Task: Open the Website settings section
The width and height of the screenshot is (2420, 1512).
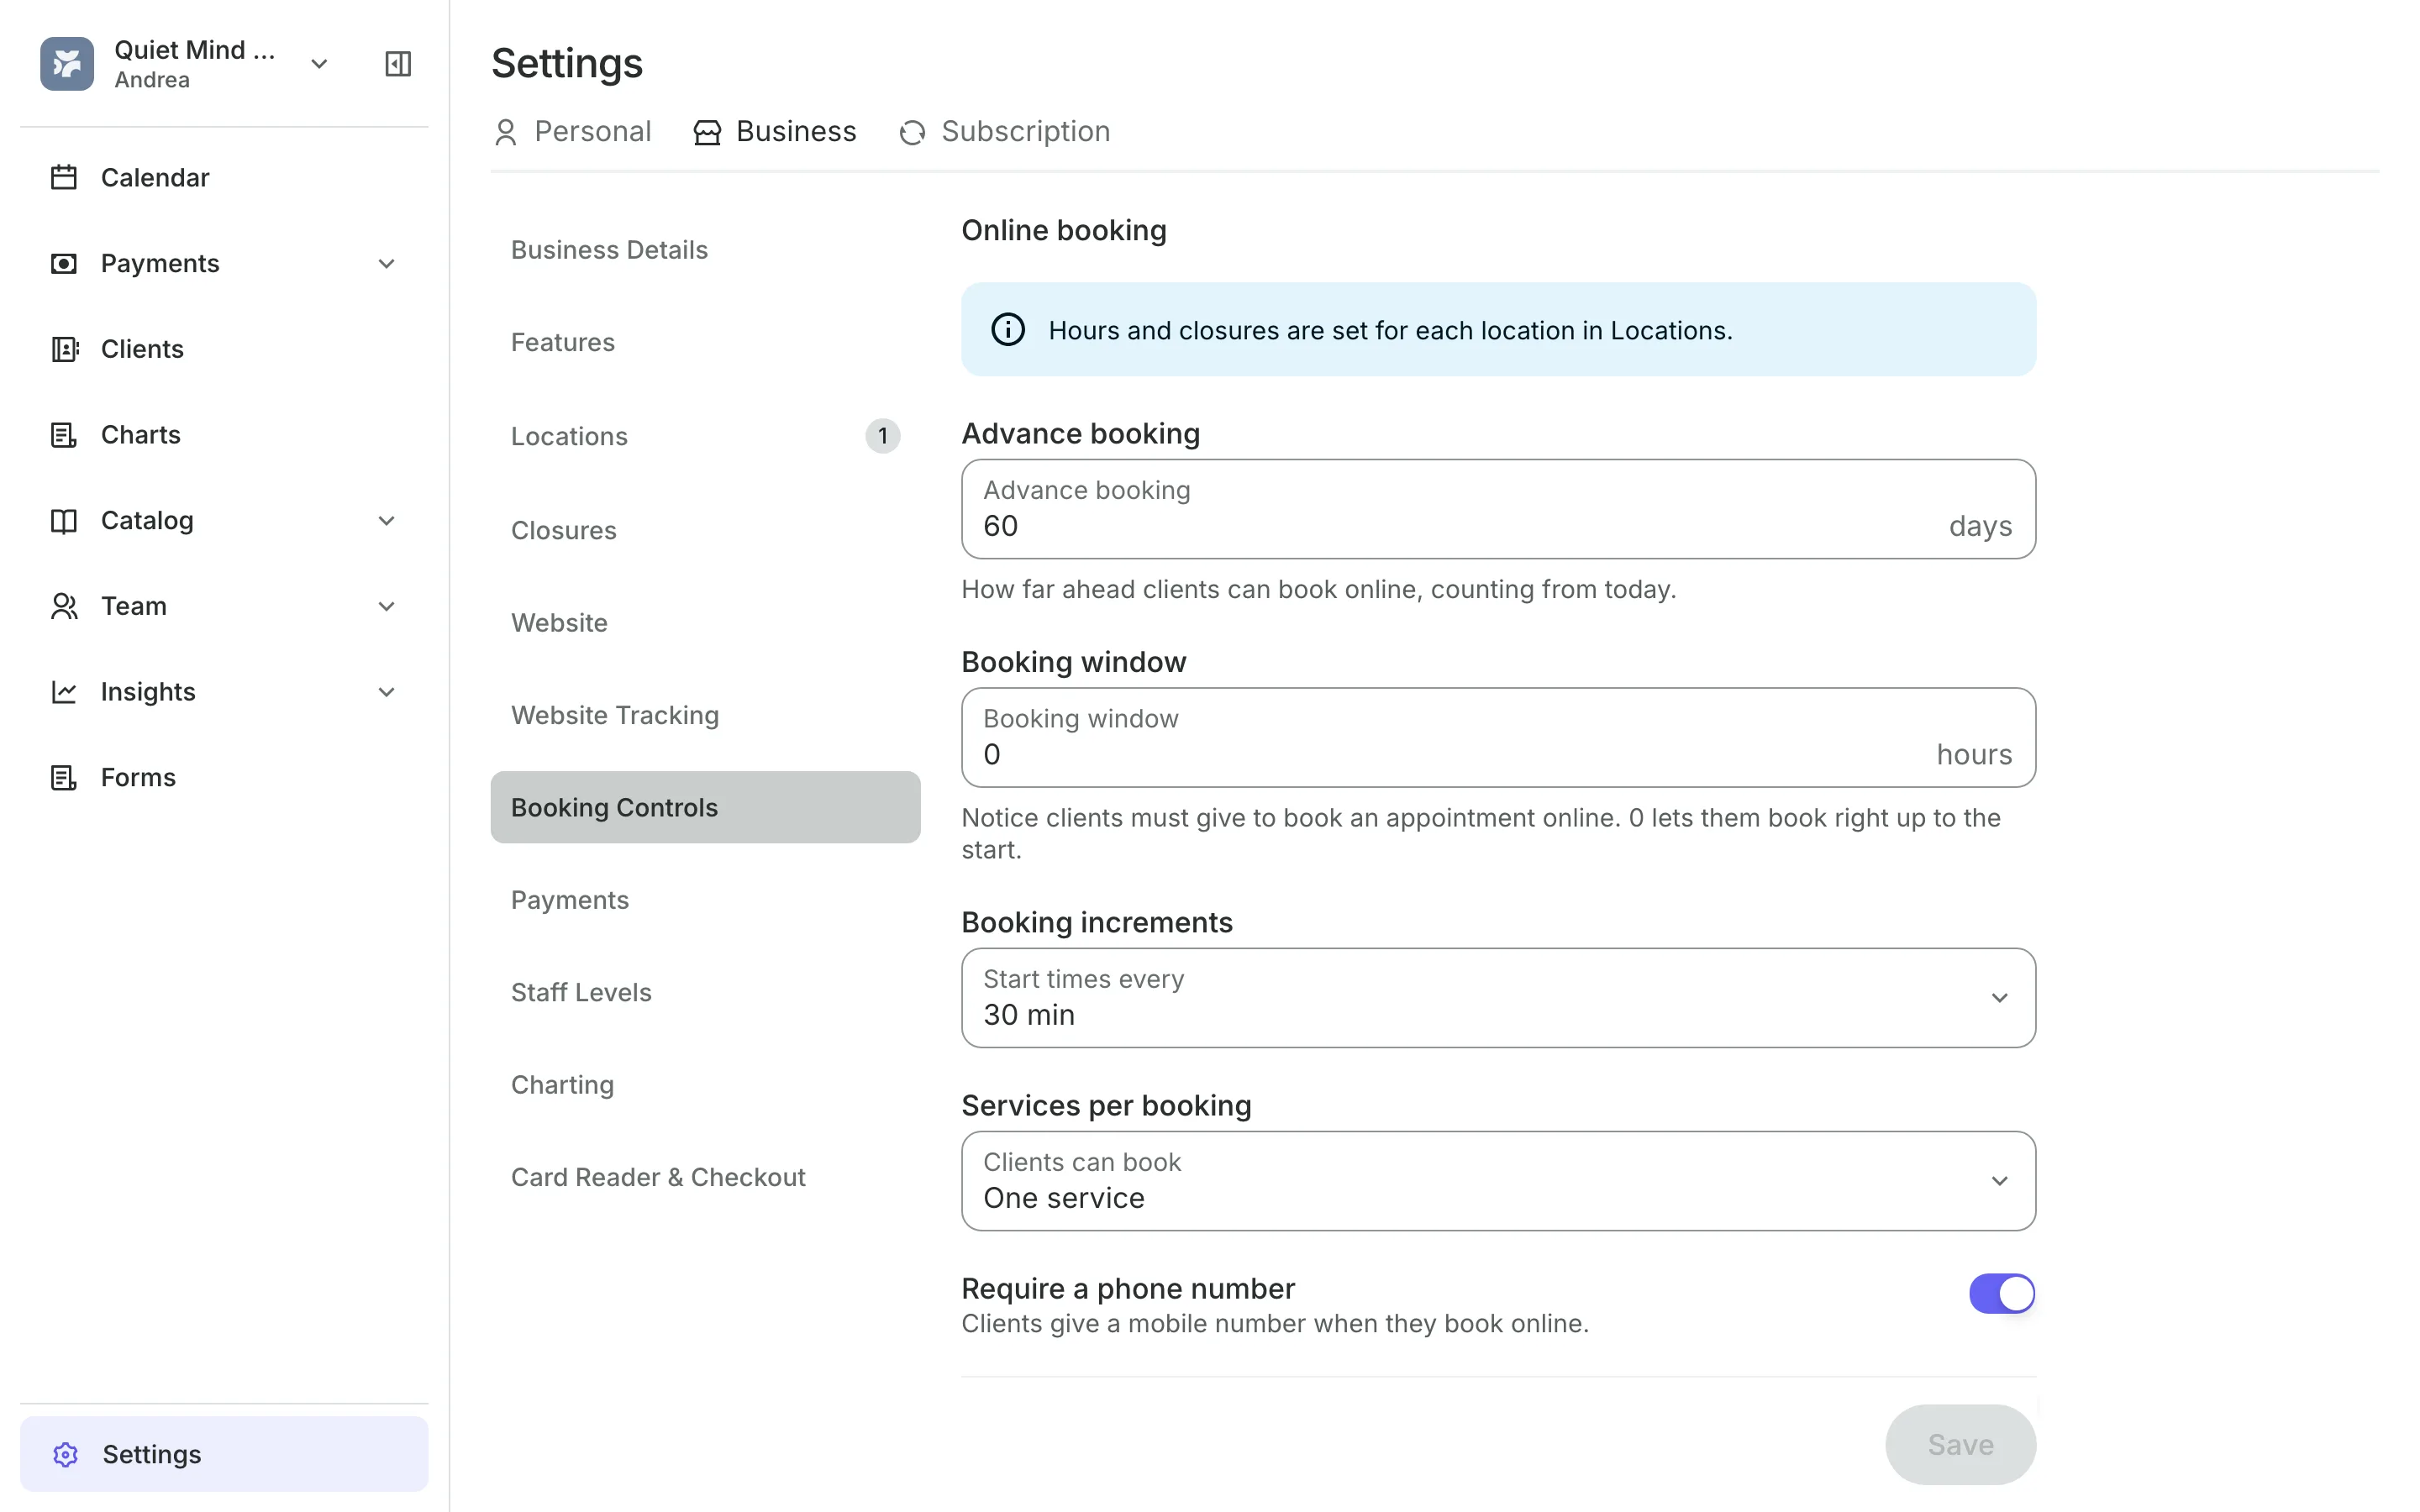Action: [x=705, y=623]
